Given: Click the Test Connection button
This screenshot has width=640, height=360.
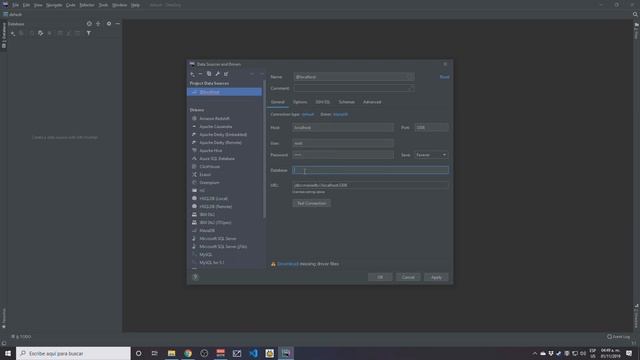Looking at the screenshot, I should 311,203.
